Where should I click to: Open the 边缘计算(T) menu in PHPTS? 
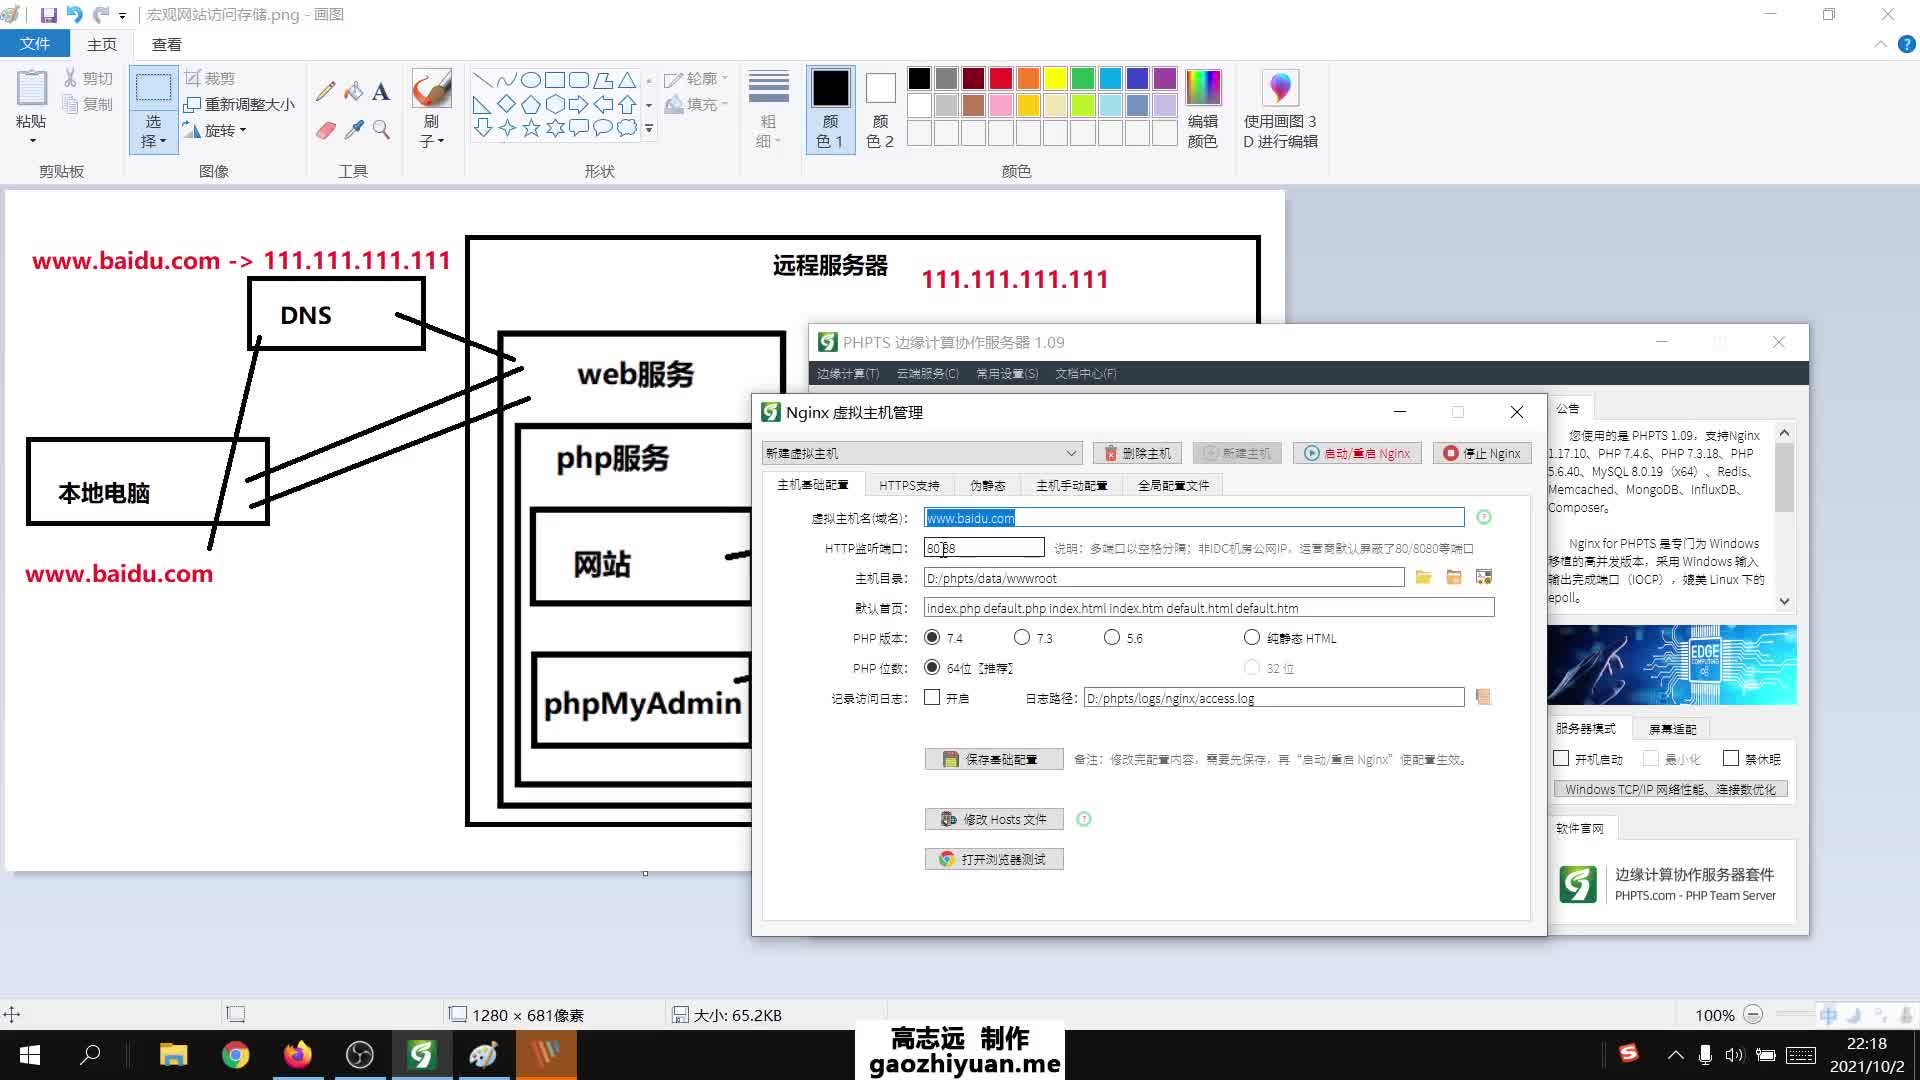coord(848,373)
